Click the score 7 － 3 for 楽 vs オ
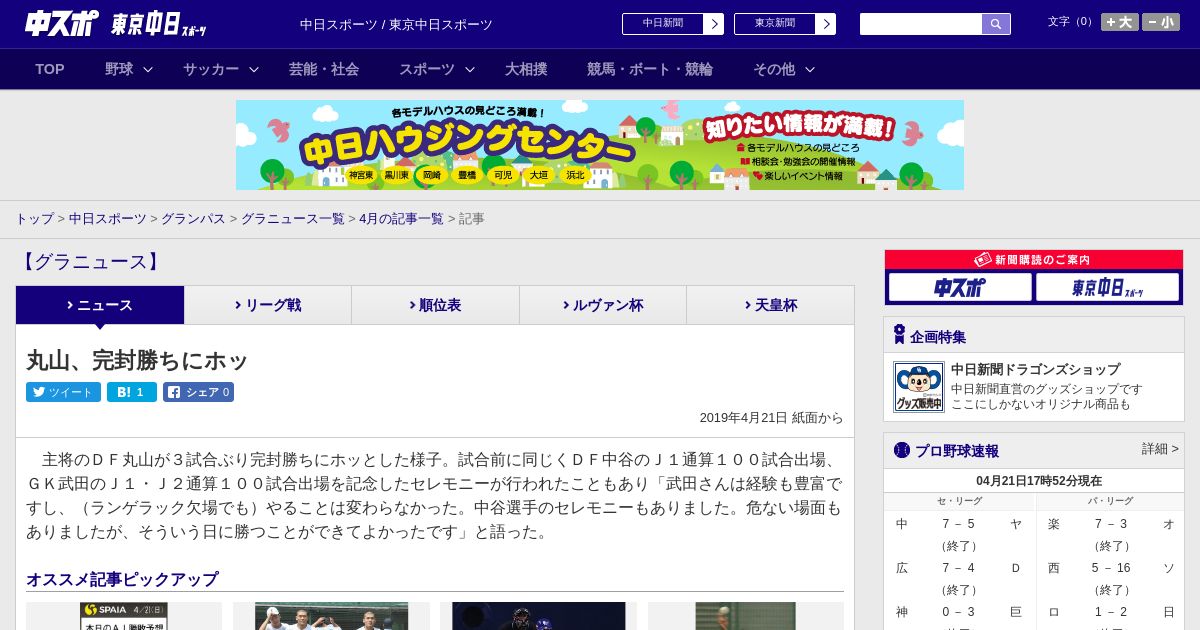 click(1110, 524)
